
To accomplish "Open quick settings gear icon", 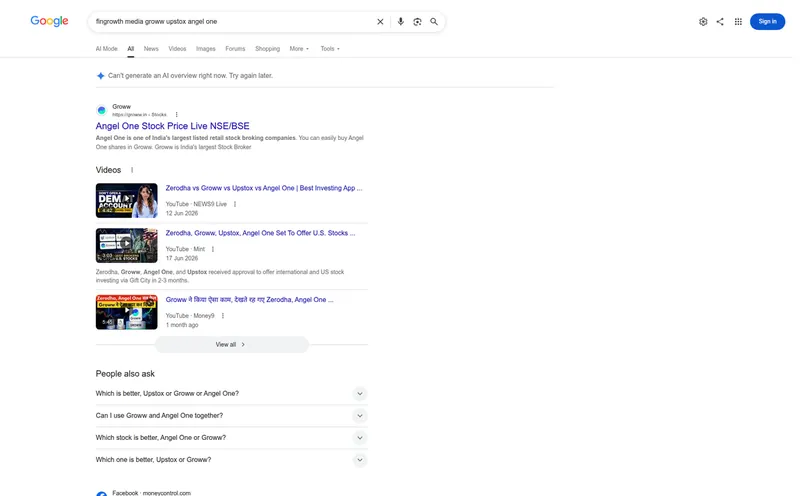I will click(703, 21).
